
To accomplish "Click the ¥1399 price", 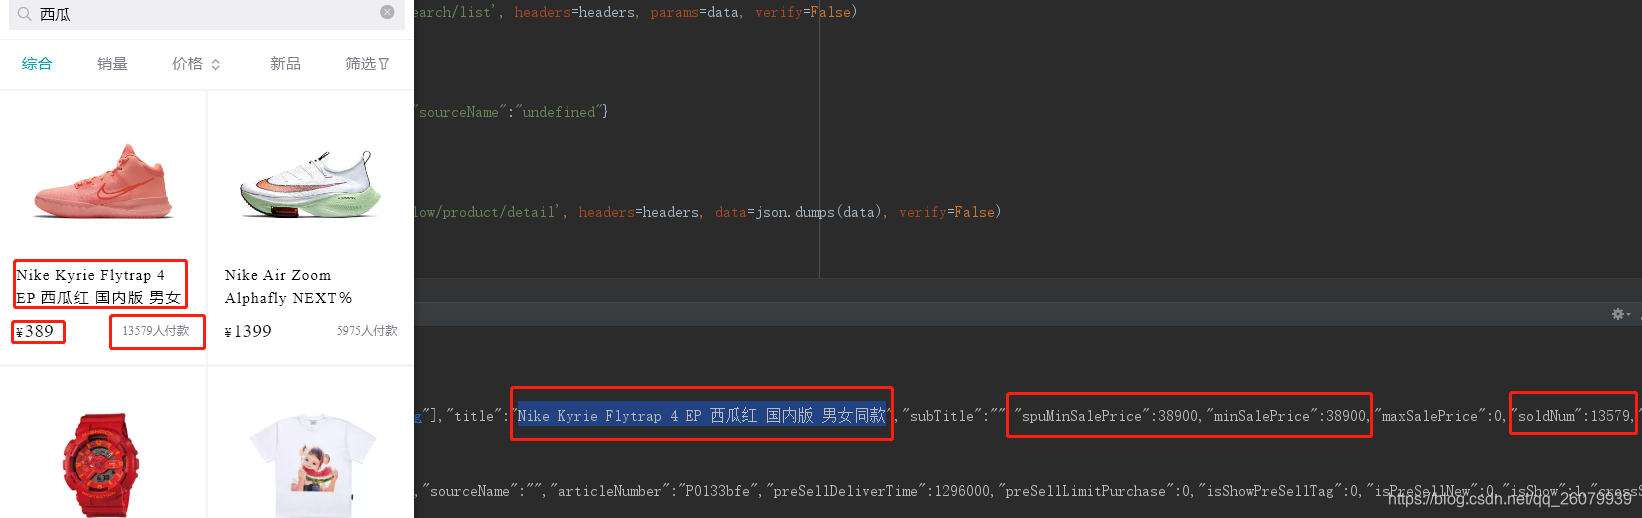I will point(248,331).
